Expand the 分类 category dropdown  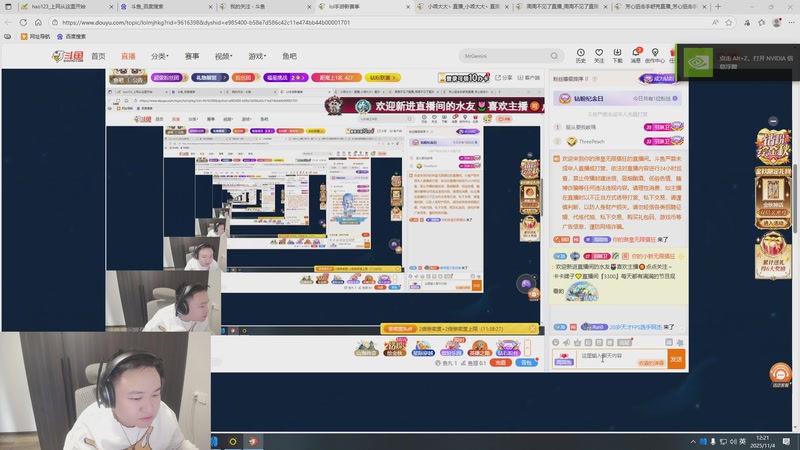[160, 56]
